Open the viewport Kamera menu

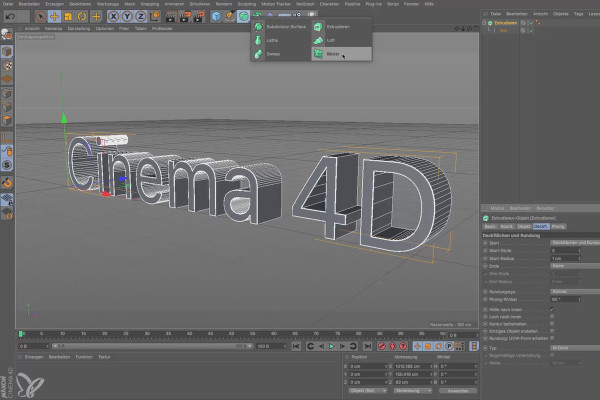pos(53,29)
